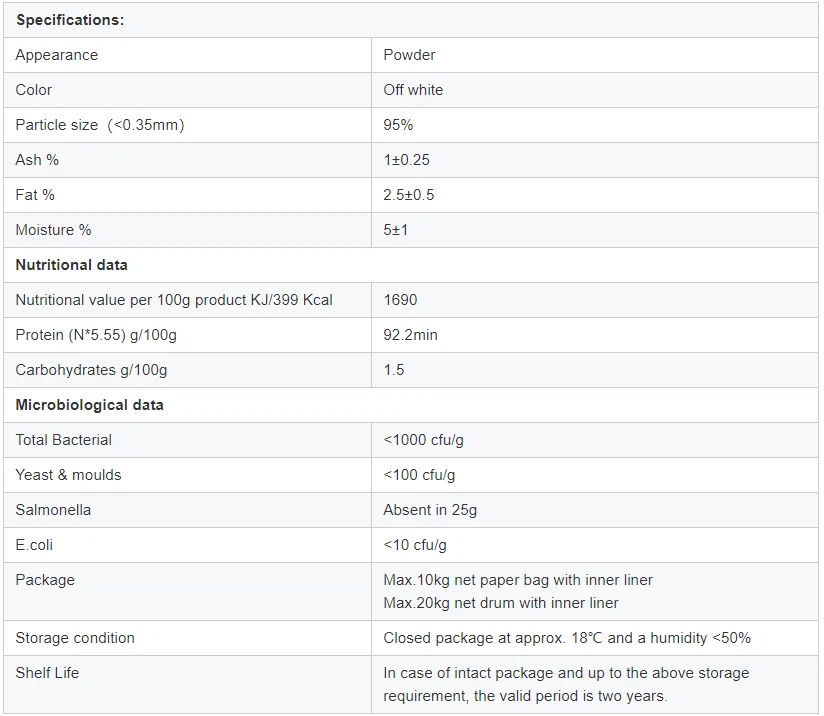
Task: Click the Moisture % value 5±1
Action: click(396, 230)
